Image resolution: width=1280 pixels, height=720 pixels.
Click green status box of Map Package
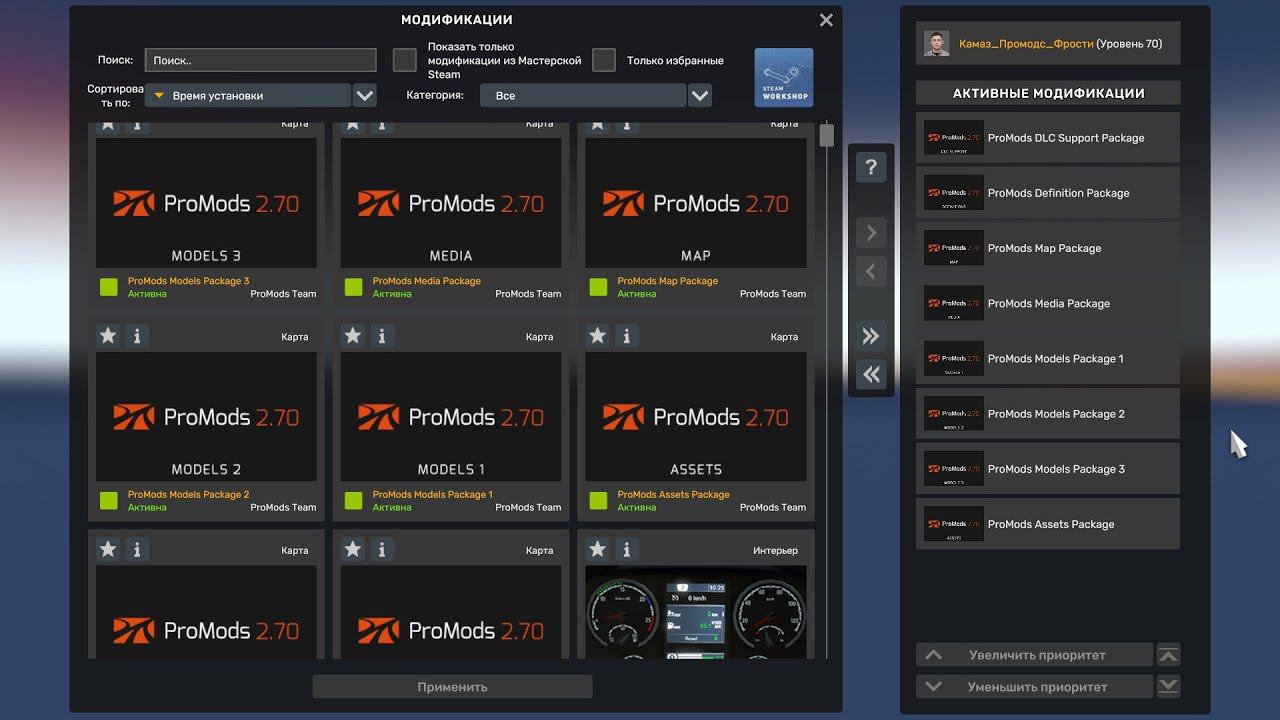coord(599,288)
